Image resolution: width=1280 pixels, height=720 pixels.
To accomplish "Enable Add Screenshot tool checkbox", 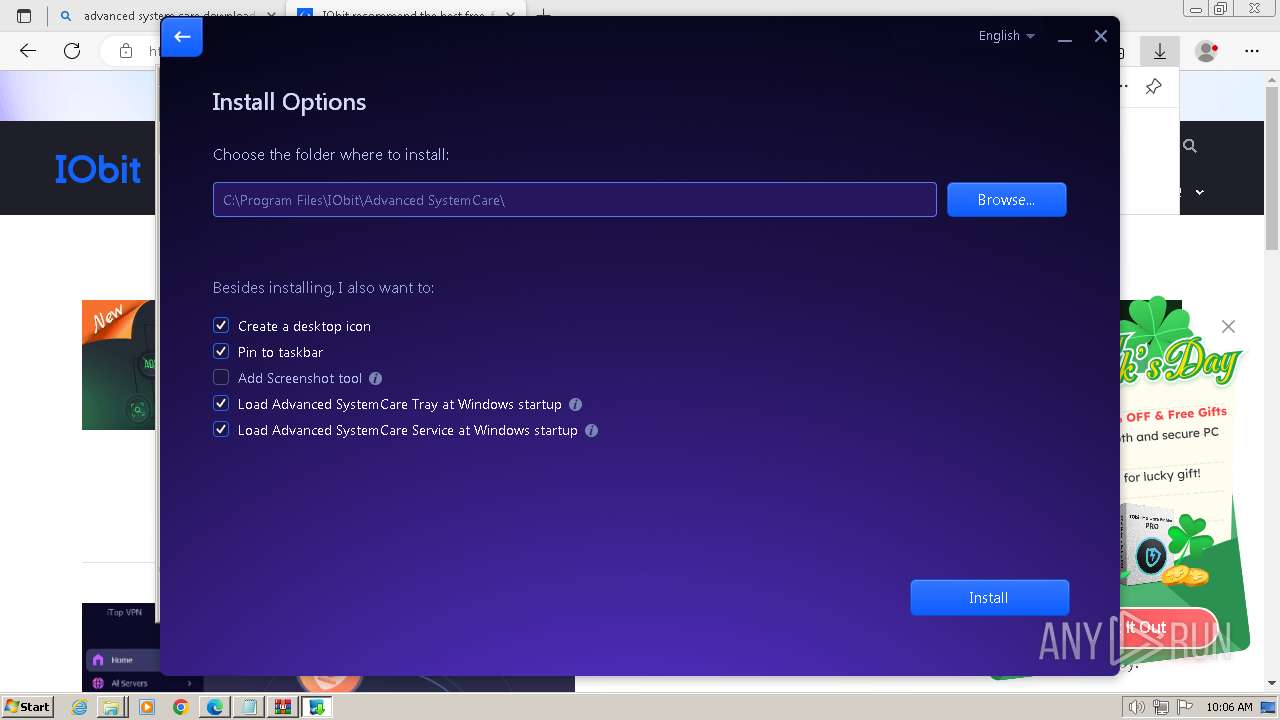I will point(221,378).
